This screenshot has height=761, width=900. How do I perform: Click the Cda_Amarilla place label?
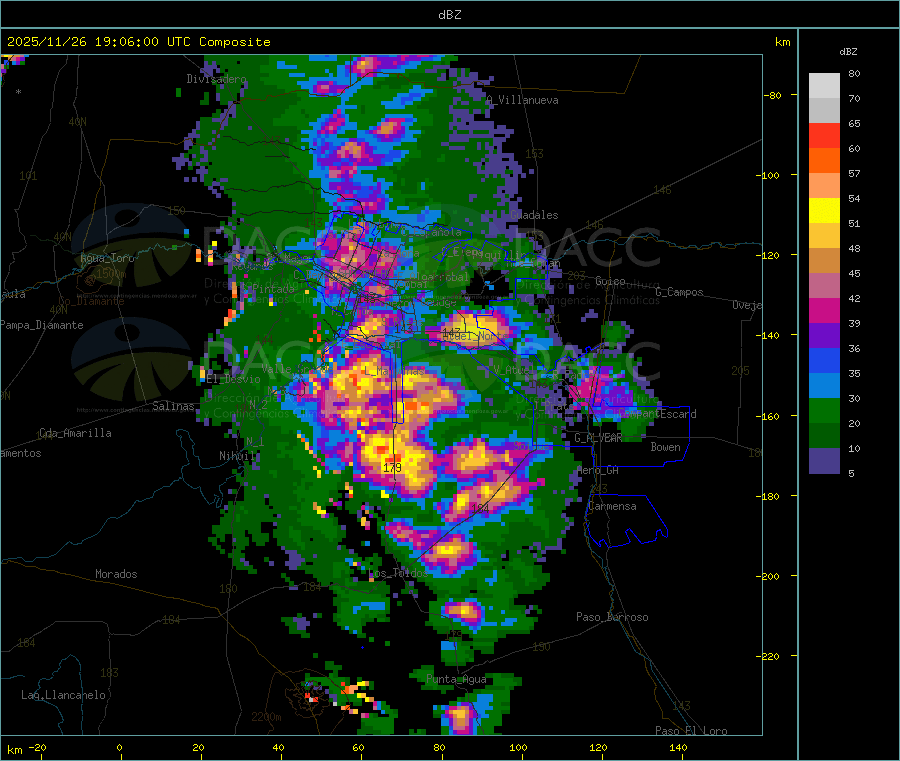[75, 433]
